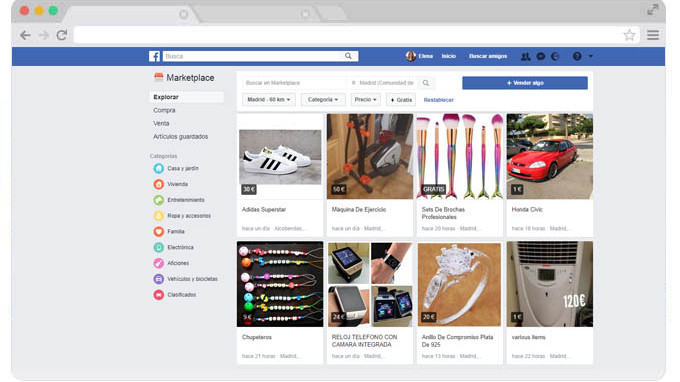The width and height of the screenshot is (680, 382).
Task: Open the Chupeteros beads photo
Action: 280,284
